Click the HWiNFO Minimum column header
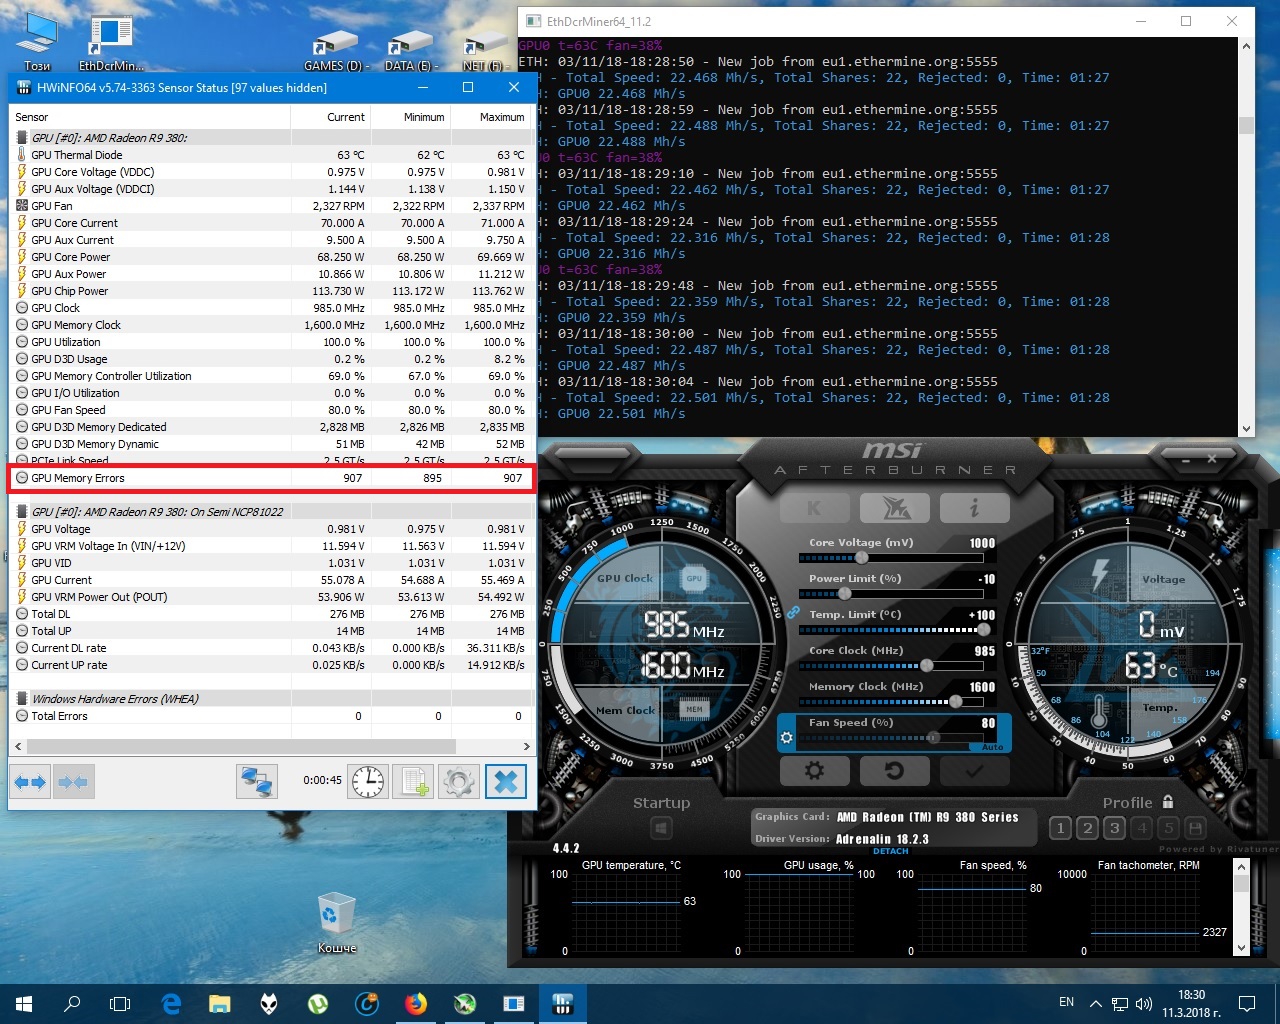This screenshot has width=1280, height=1024. pos(411,117)
